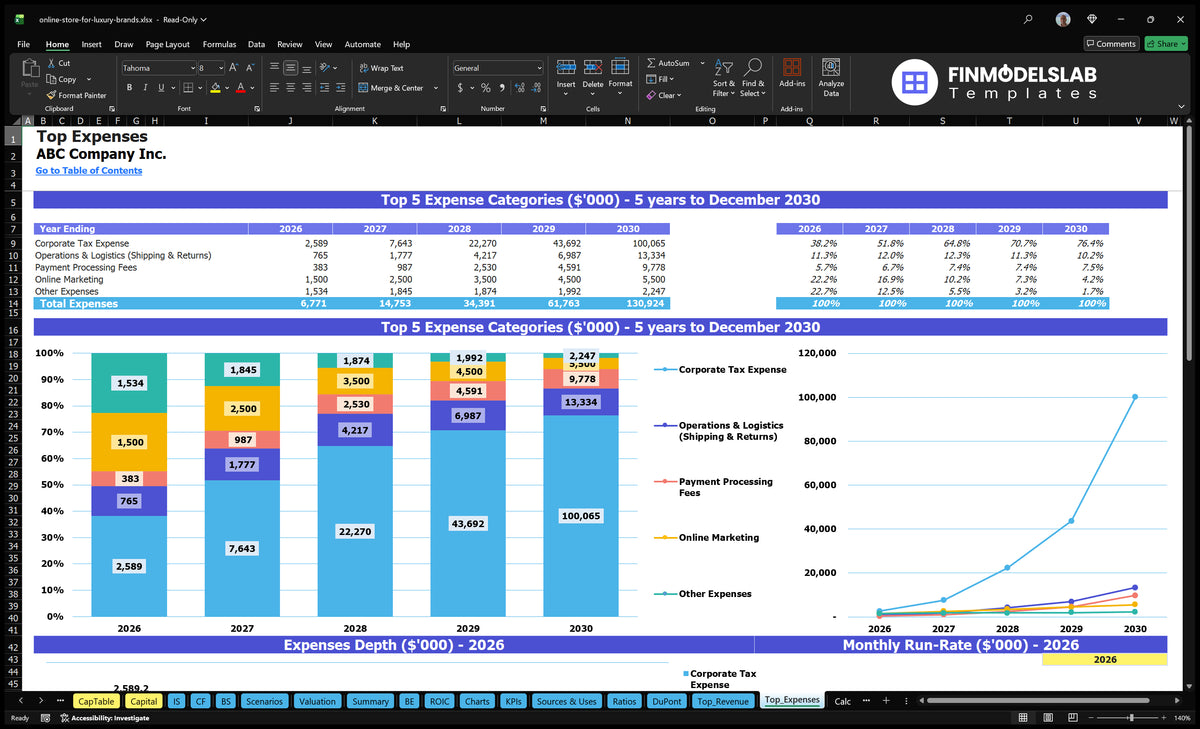Toggle Bold formatting

(x=130, y=88)
